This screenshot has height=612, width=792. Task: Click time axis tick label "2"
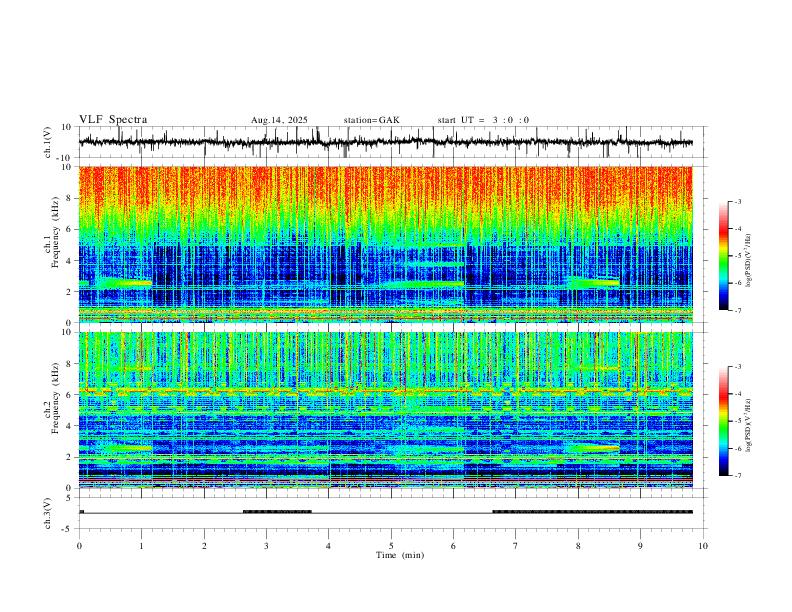(x=204, y=546)
